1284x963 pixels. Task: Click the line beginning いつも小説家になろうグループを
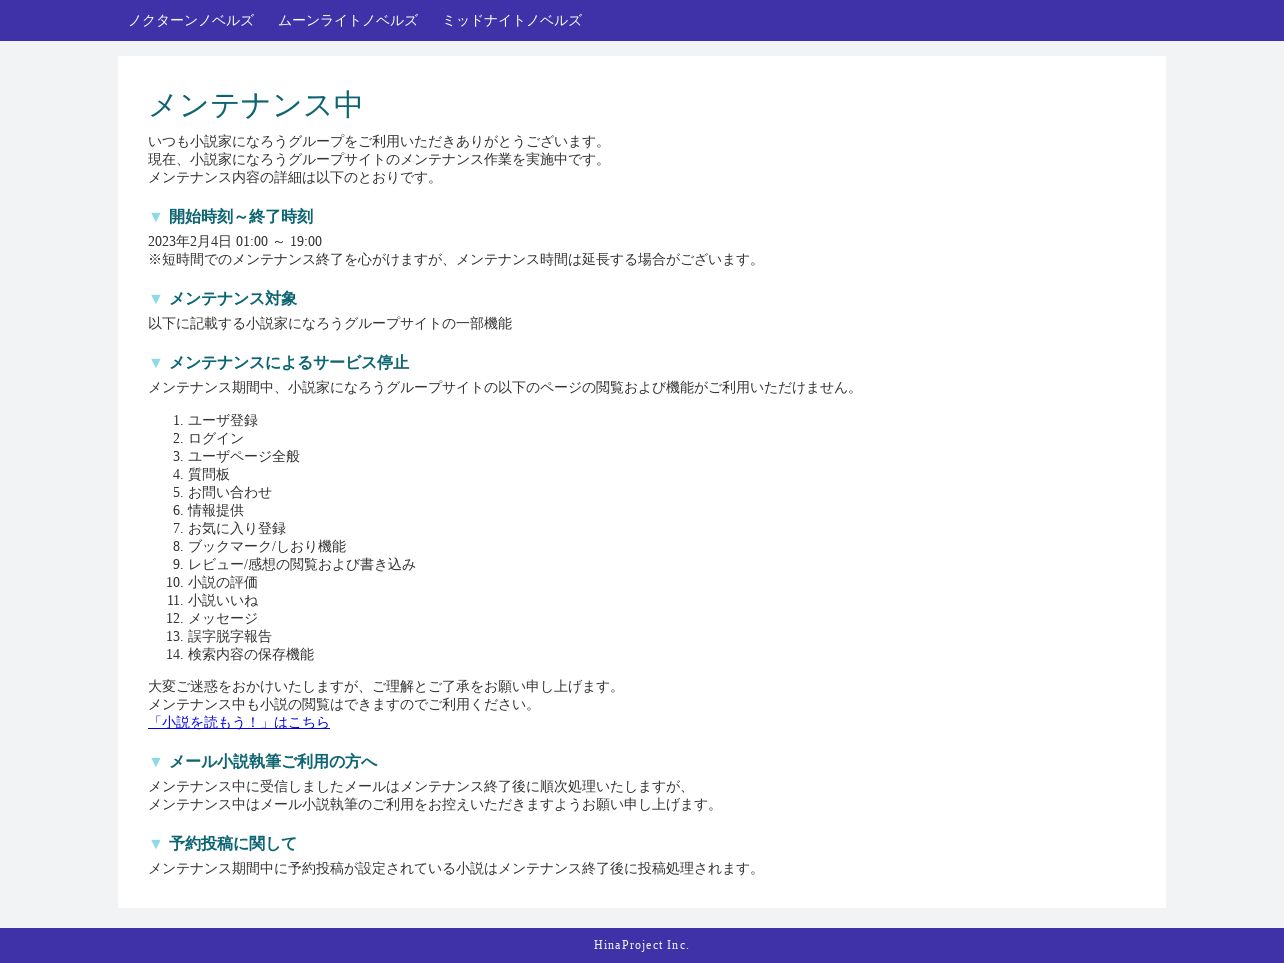click(379, 142)
